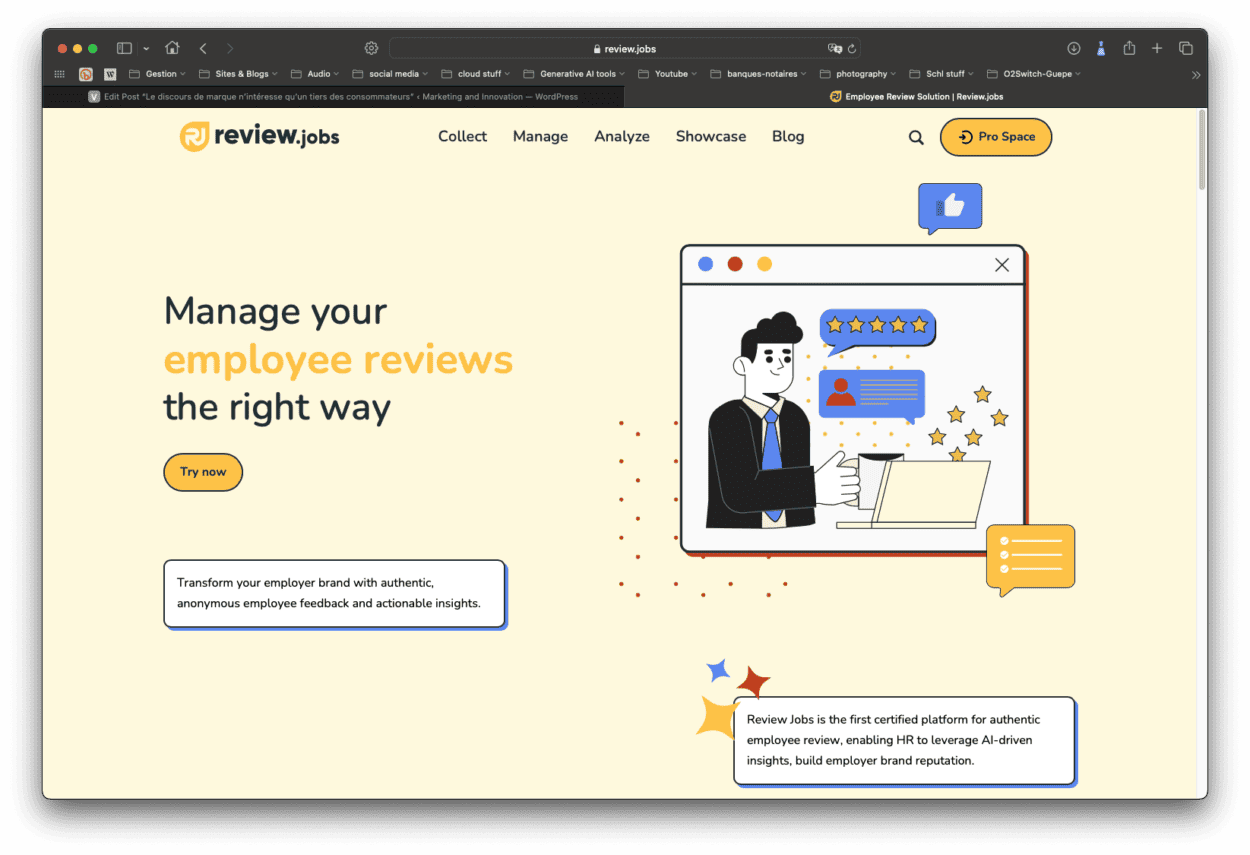
Task: Go to the Safari home page icon
Action: click(x=172, y=48)
